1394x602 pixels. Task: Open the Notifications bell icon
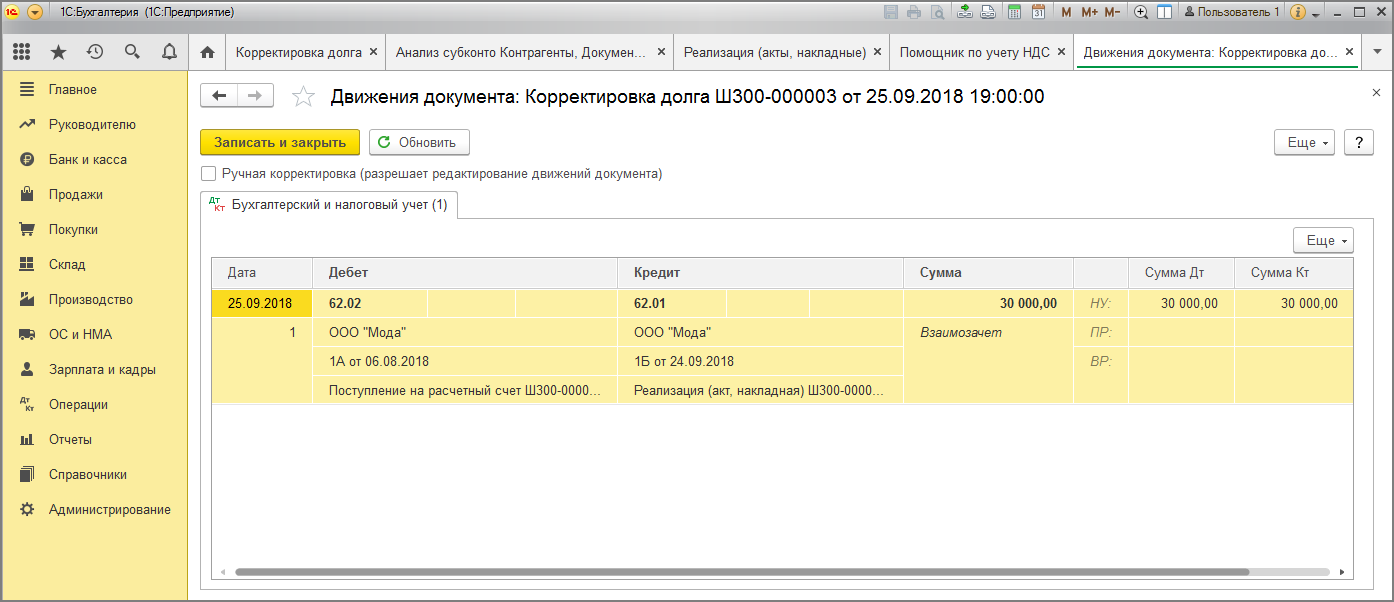point(169,52)
